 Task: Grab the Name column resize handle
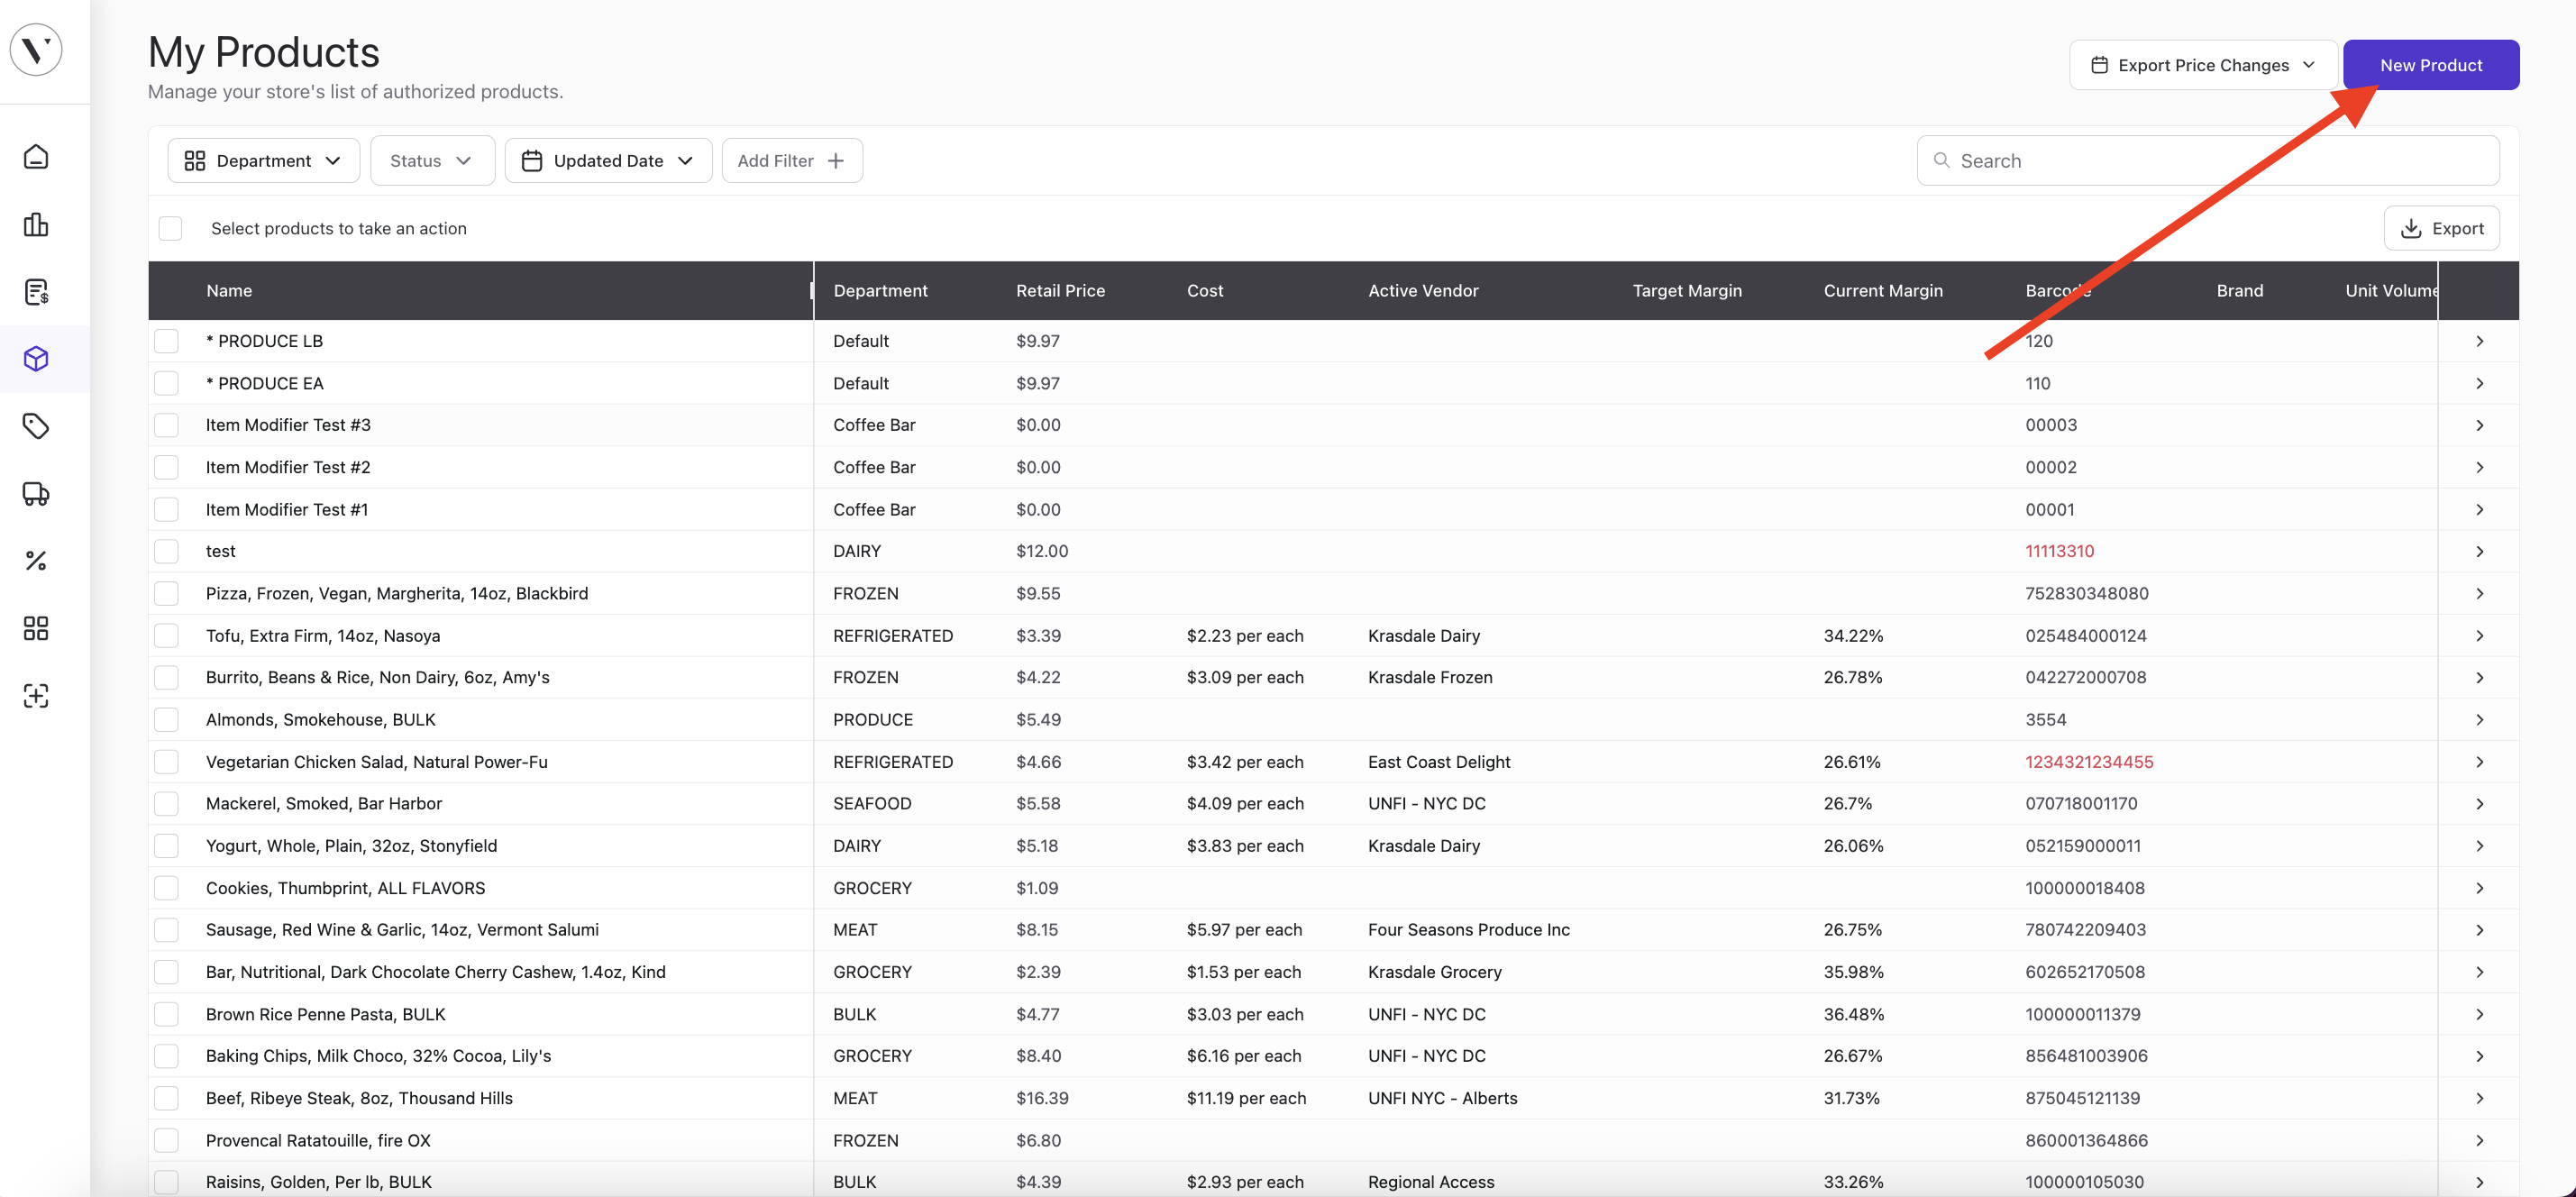pyautogui.click(x=812, y=291)
